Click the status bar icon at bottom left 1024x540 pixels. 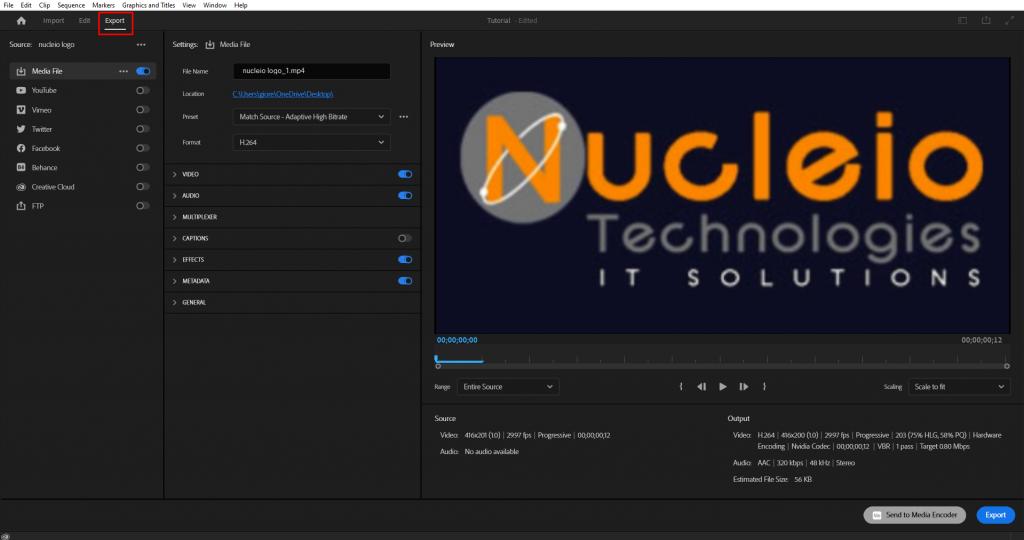click(5, 536)
